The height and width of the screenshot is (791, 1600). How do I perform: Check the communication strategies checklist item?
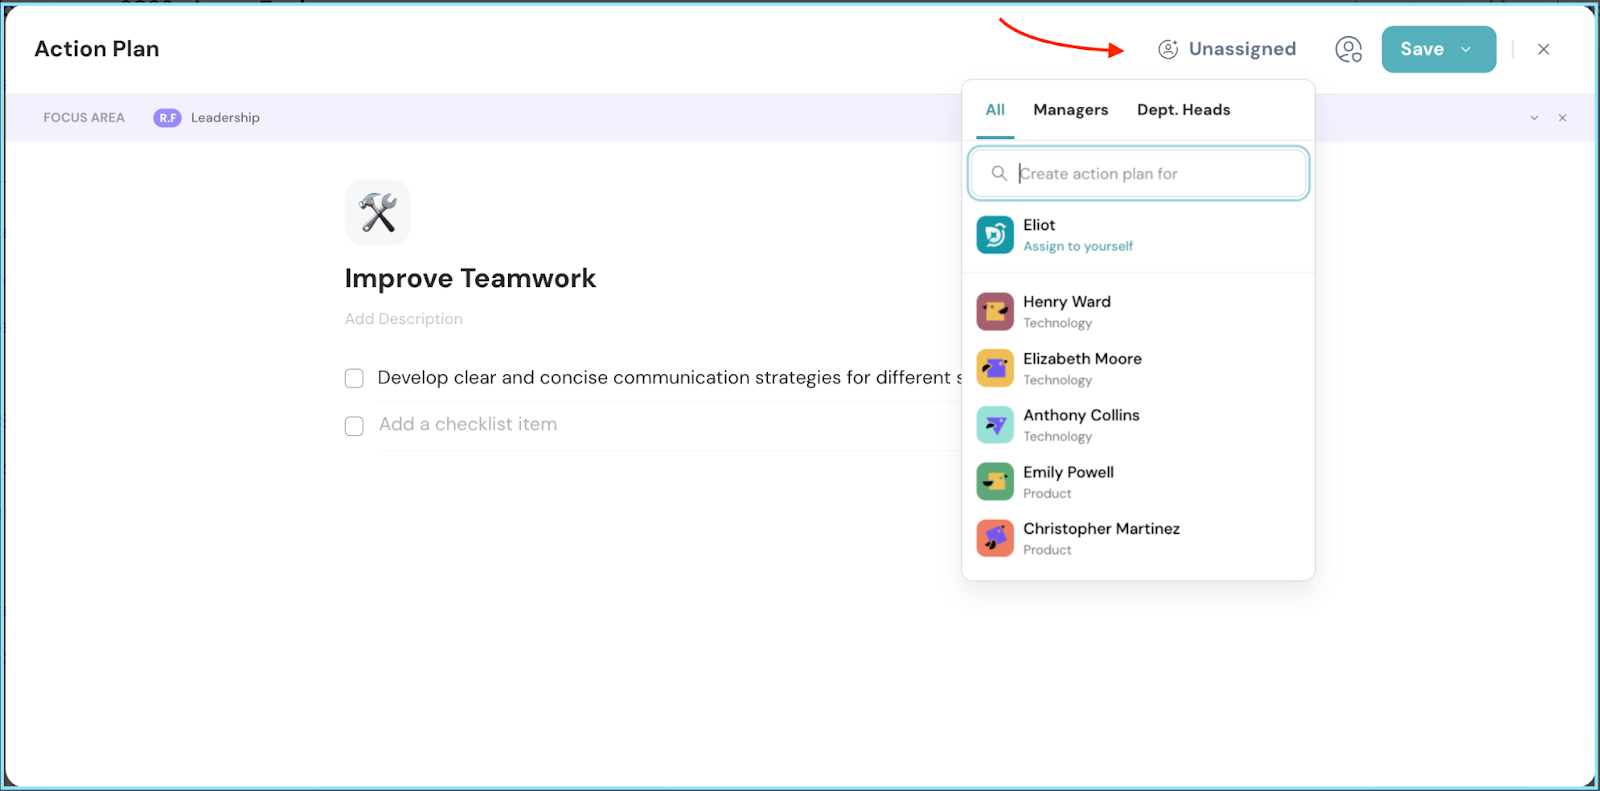354,378
